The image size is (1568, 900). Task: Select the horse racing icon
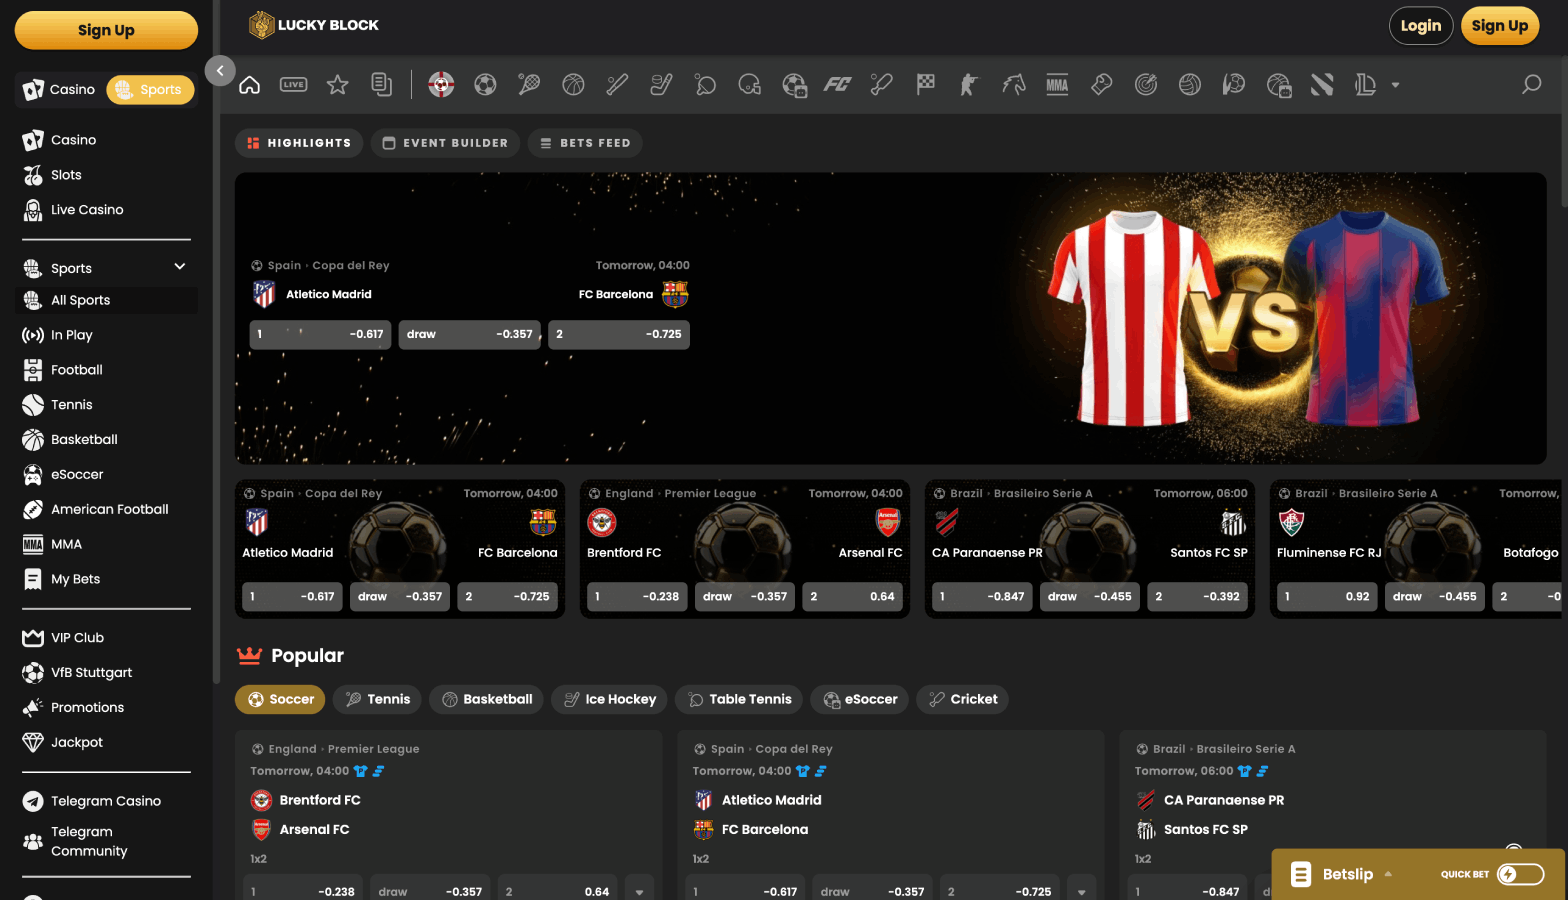(1013, 85)
